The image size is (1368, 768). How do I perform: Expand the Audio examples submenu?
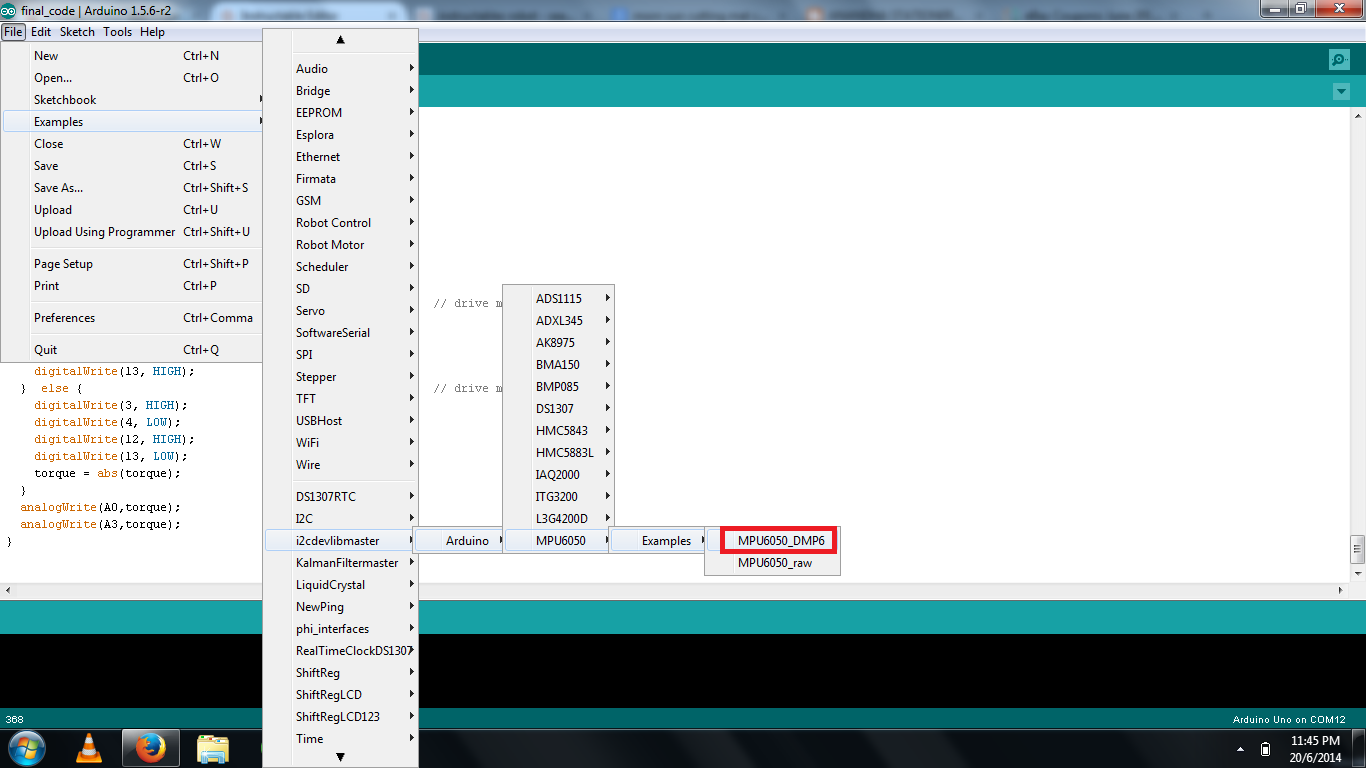[341, 69]
